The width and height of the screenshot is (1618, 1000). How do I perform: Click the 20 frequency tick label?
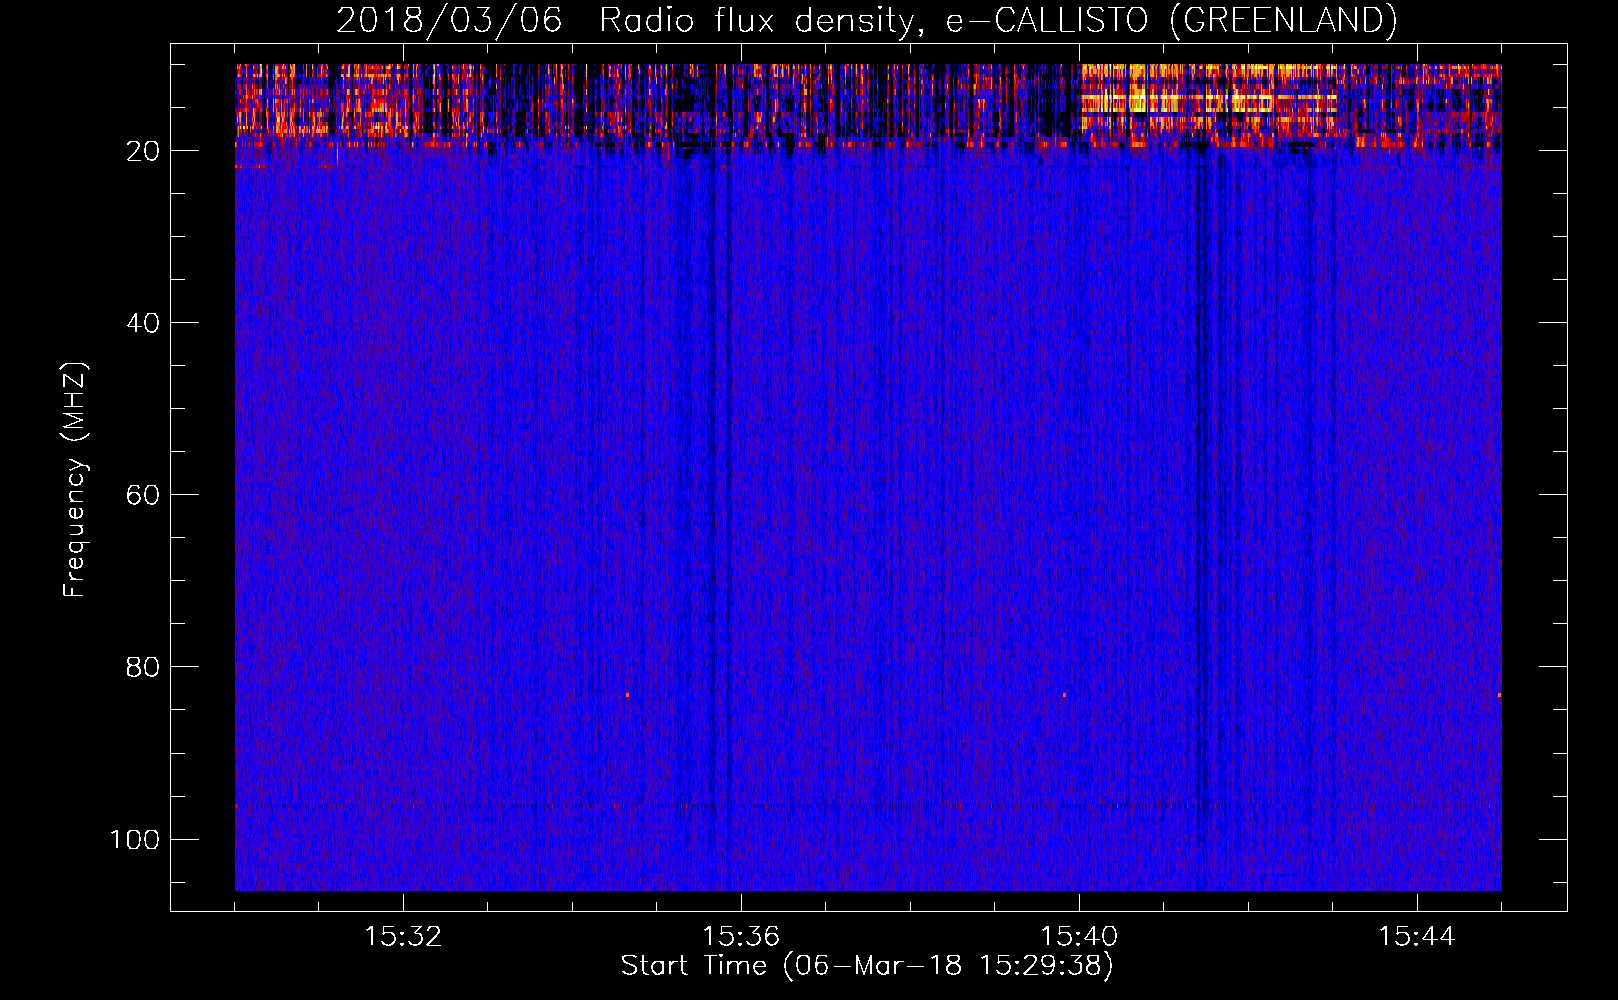pyautogui.click(x=143, y=151)
